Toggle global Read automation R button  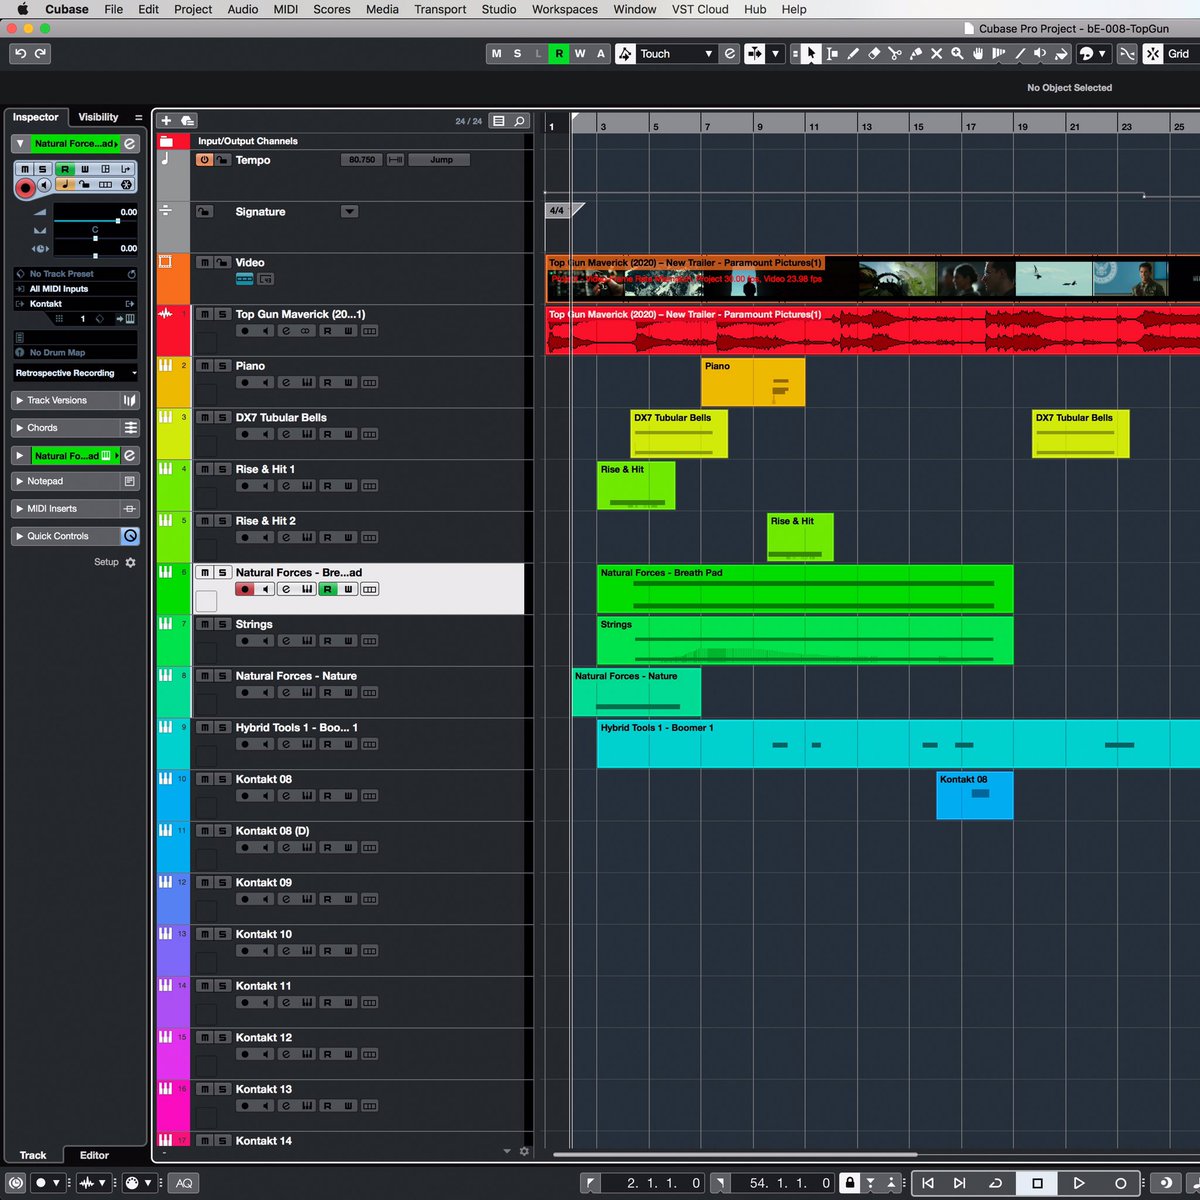pyautogui.click(x=559, y=54)
